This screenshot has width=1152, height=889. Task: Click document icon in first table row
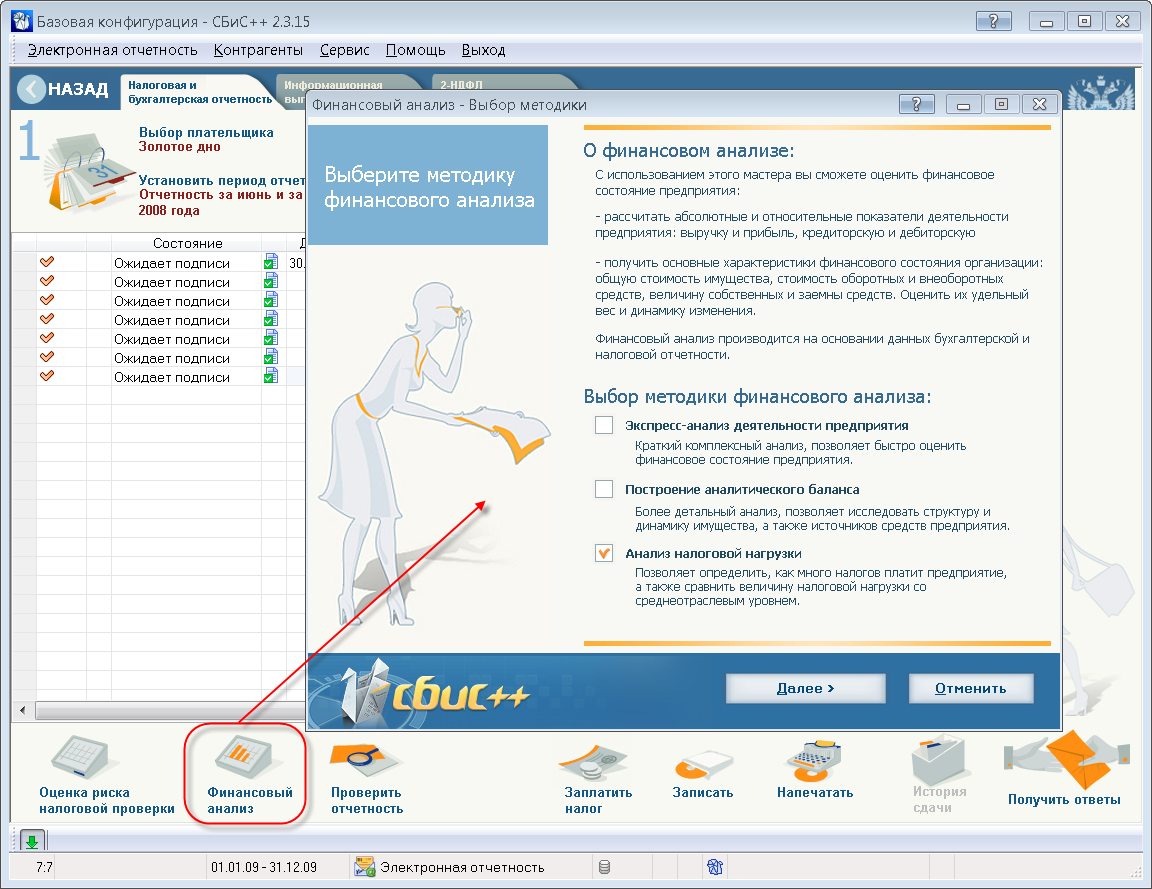[271, 262]
